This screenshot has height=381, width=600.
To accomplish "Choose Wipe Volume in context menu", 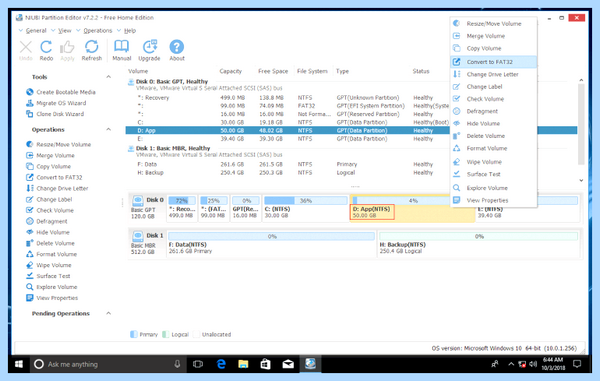I will (x=494, y=162).
